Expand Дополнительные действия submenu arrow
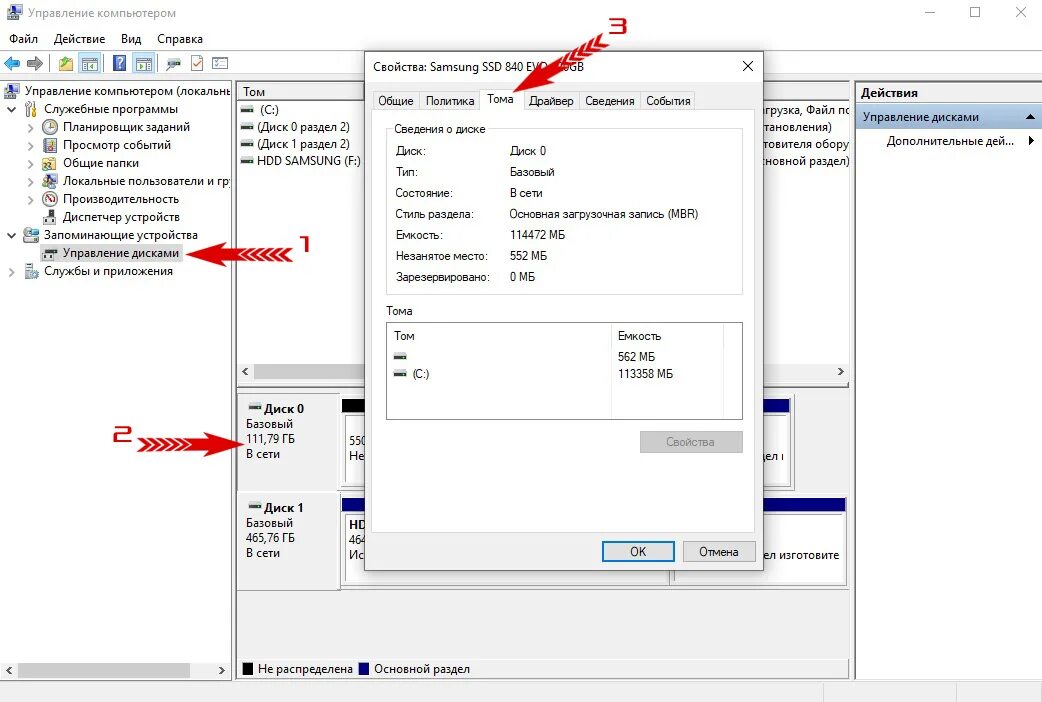1042x702 pixels. 1031,140
